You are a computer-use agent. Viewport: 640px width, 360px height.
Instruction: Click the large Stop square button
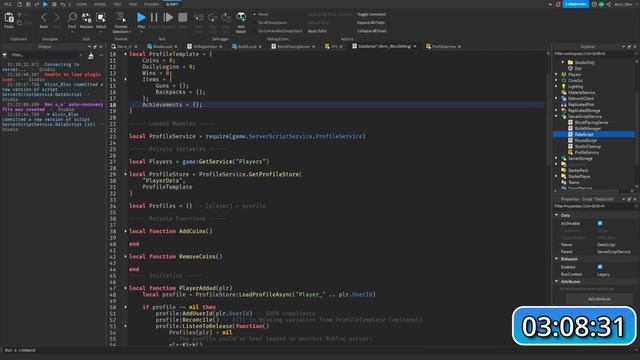[182, 17]
